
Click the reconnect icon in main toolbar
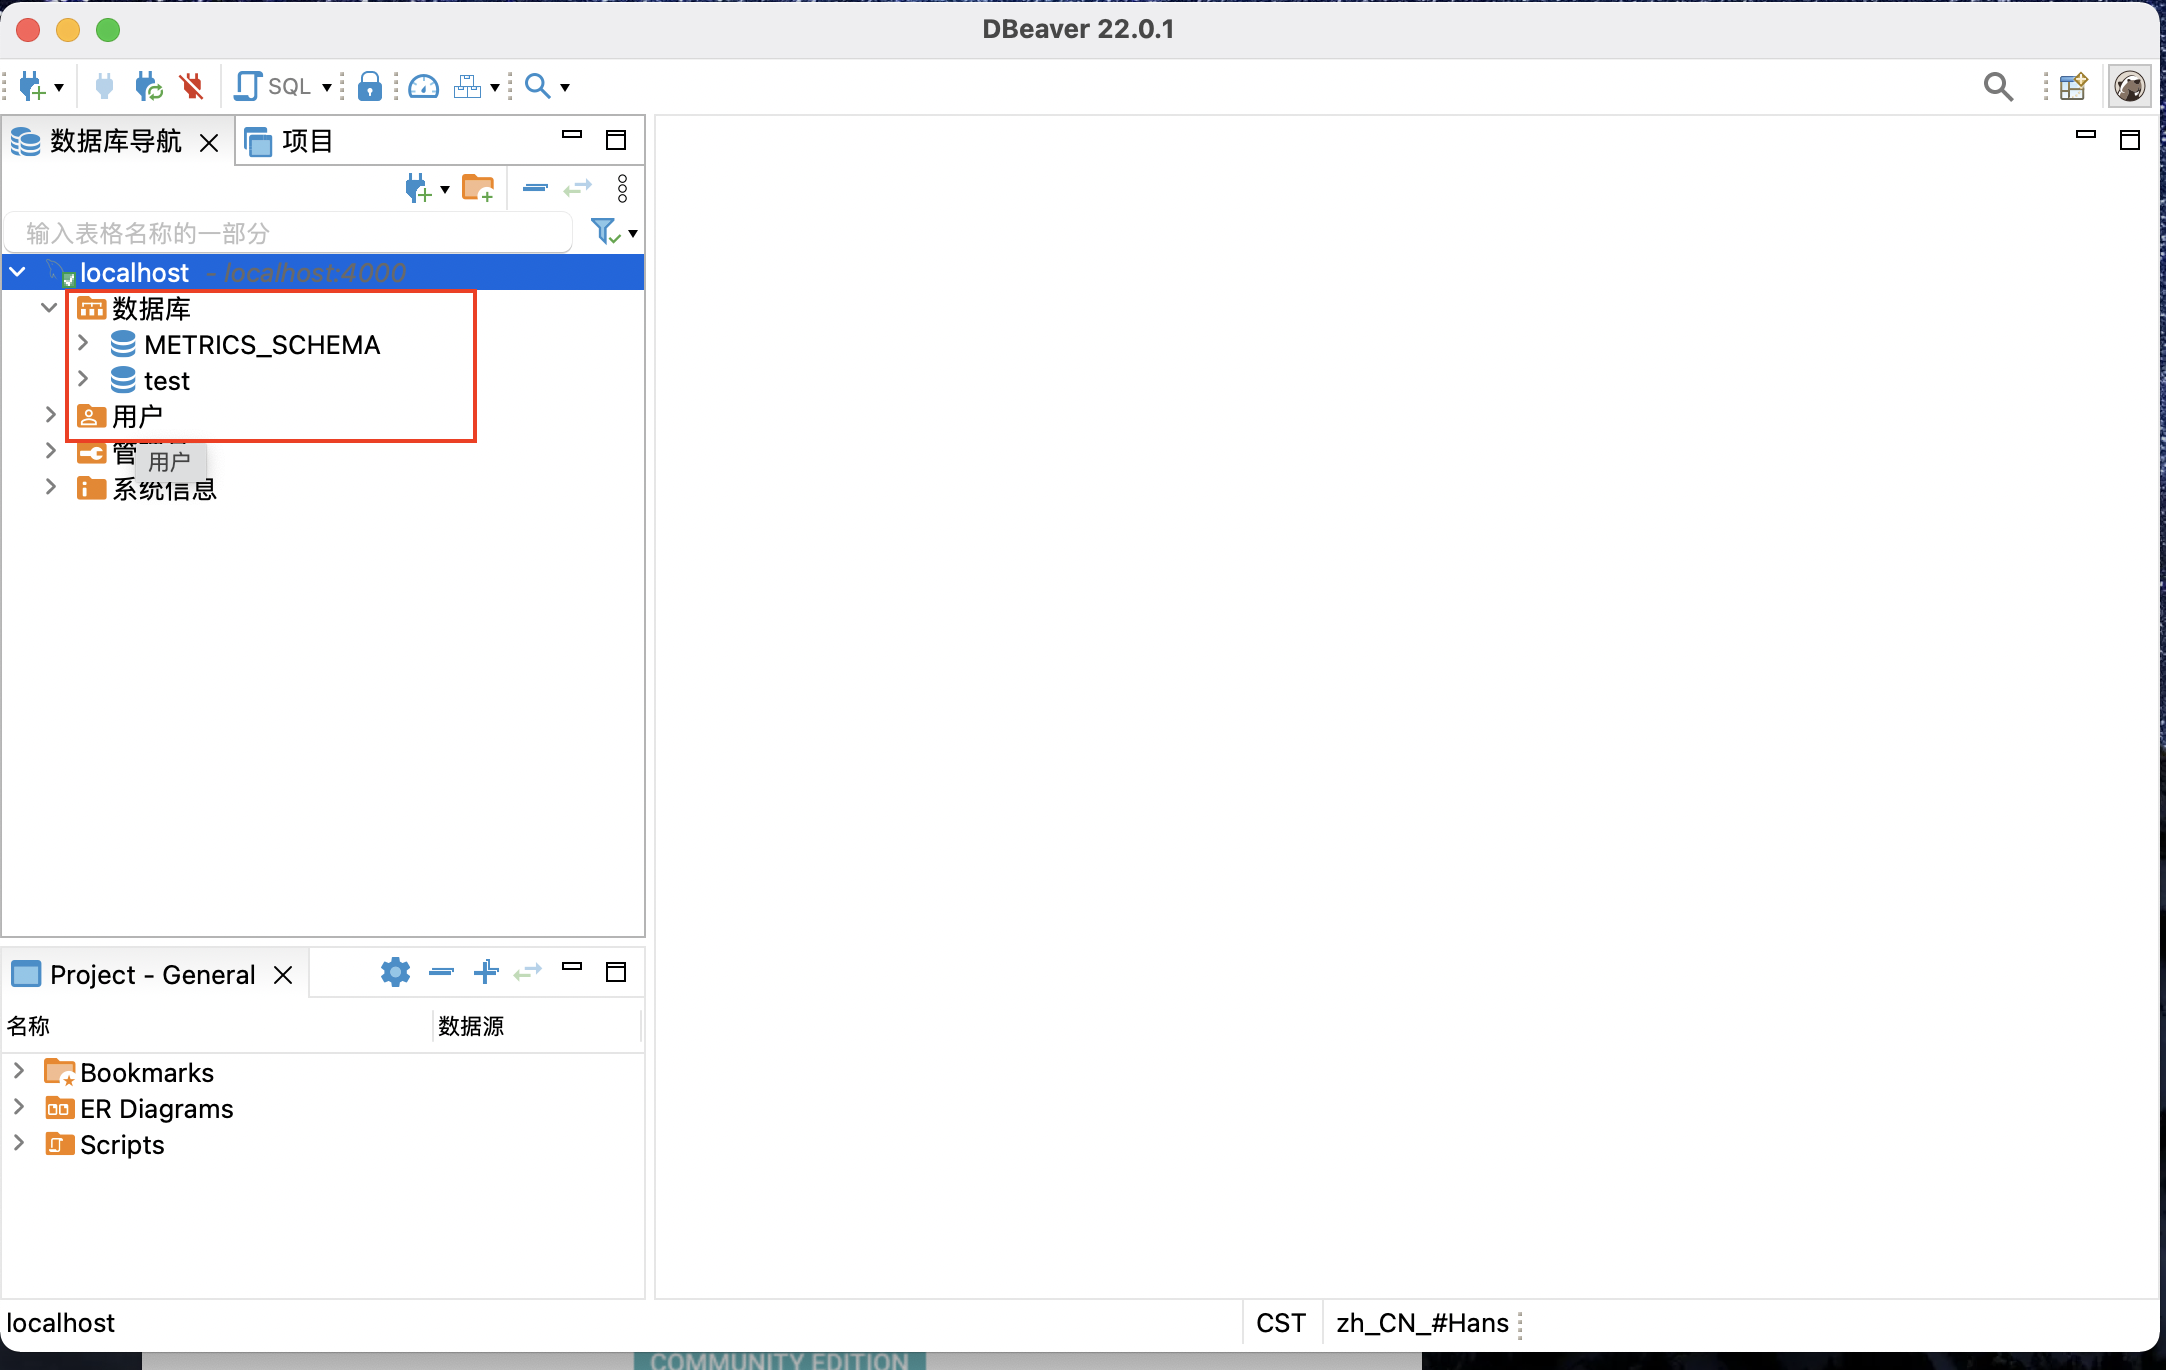tap(149, 87)
